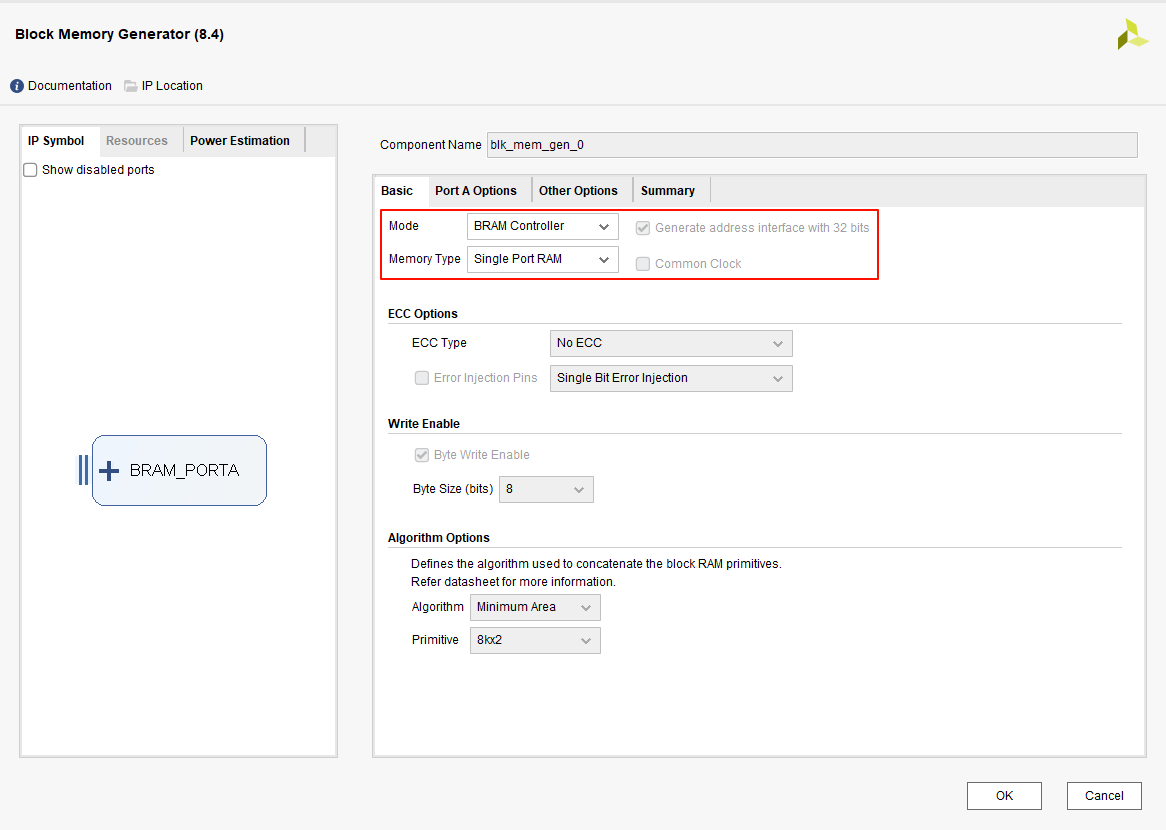Click the Cancel button
This screenshot has width=1166, height=830.
pyautogui.click(x=1104, y=796)
